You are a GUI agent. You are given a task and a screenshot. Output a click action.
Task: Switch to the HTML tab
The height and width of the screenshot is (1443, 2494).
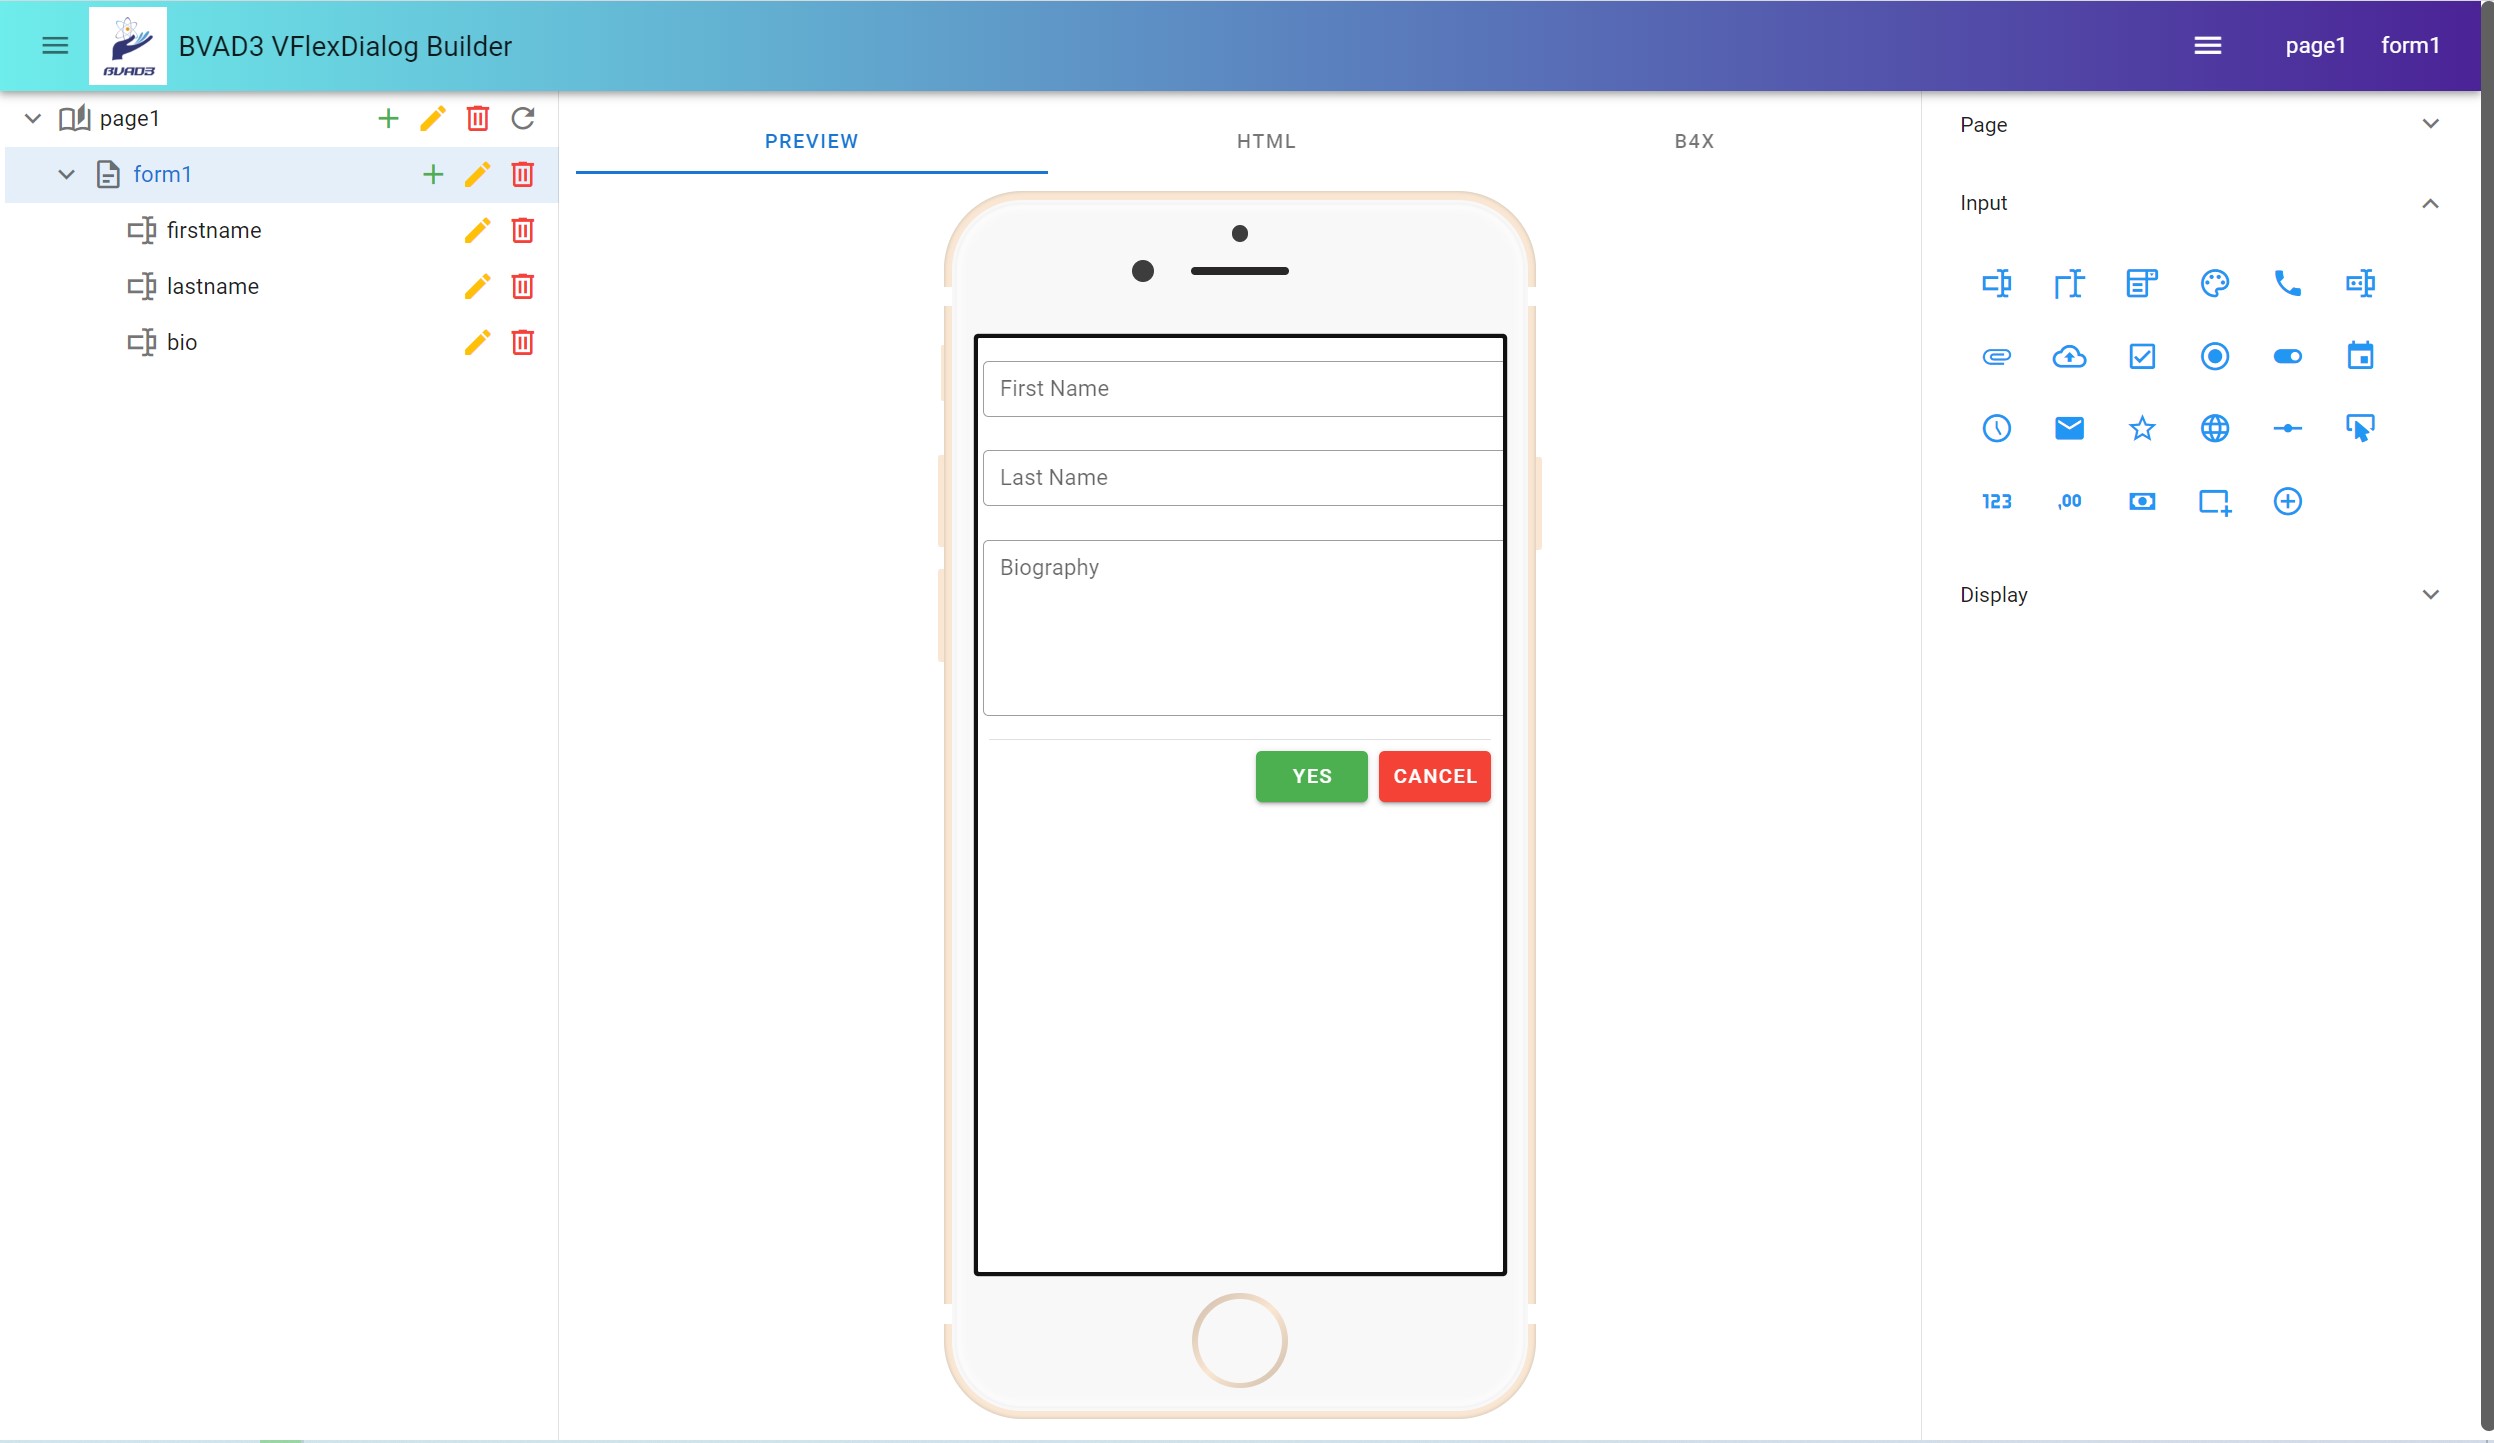pos(1264,141)
